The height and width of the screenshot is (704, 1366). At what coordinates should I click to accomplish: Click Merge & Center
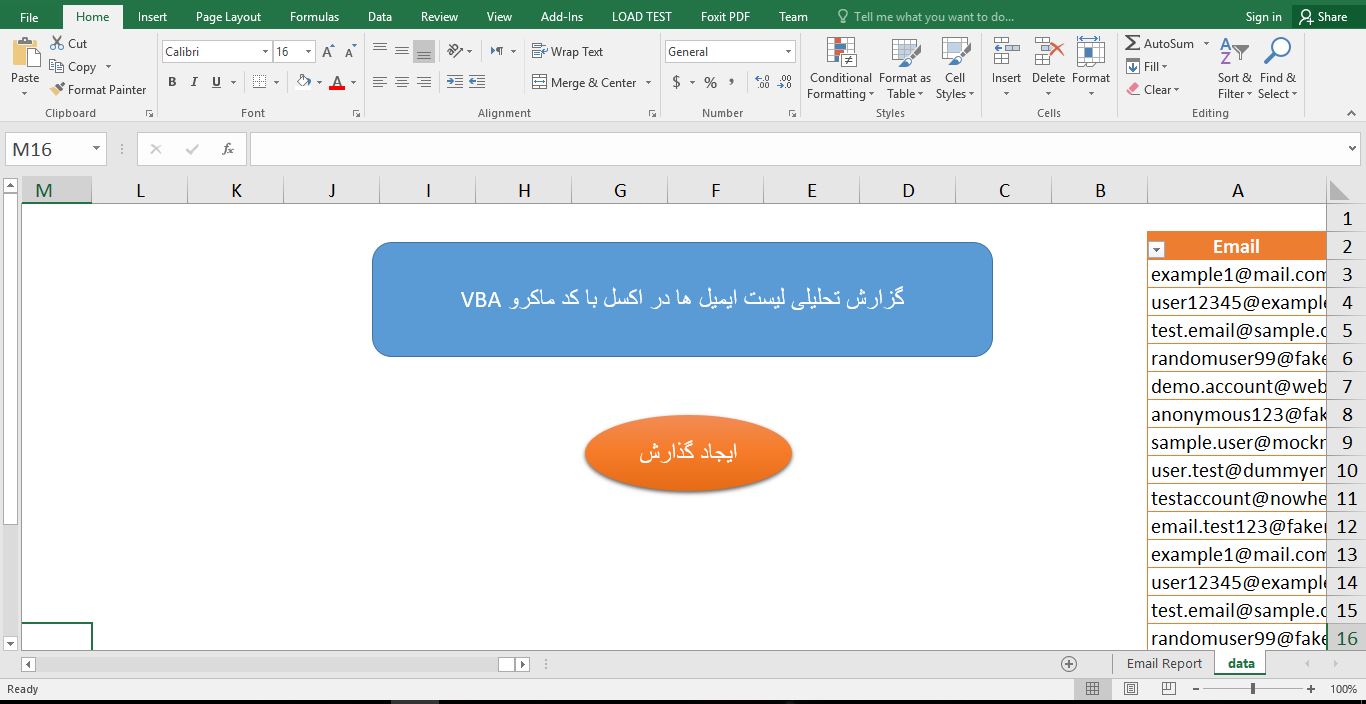tap(585, 82)
